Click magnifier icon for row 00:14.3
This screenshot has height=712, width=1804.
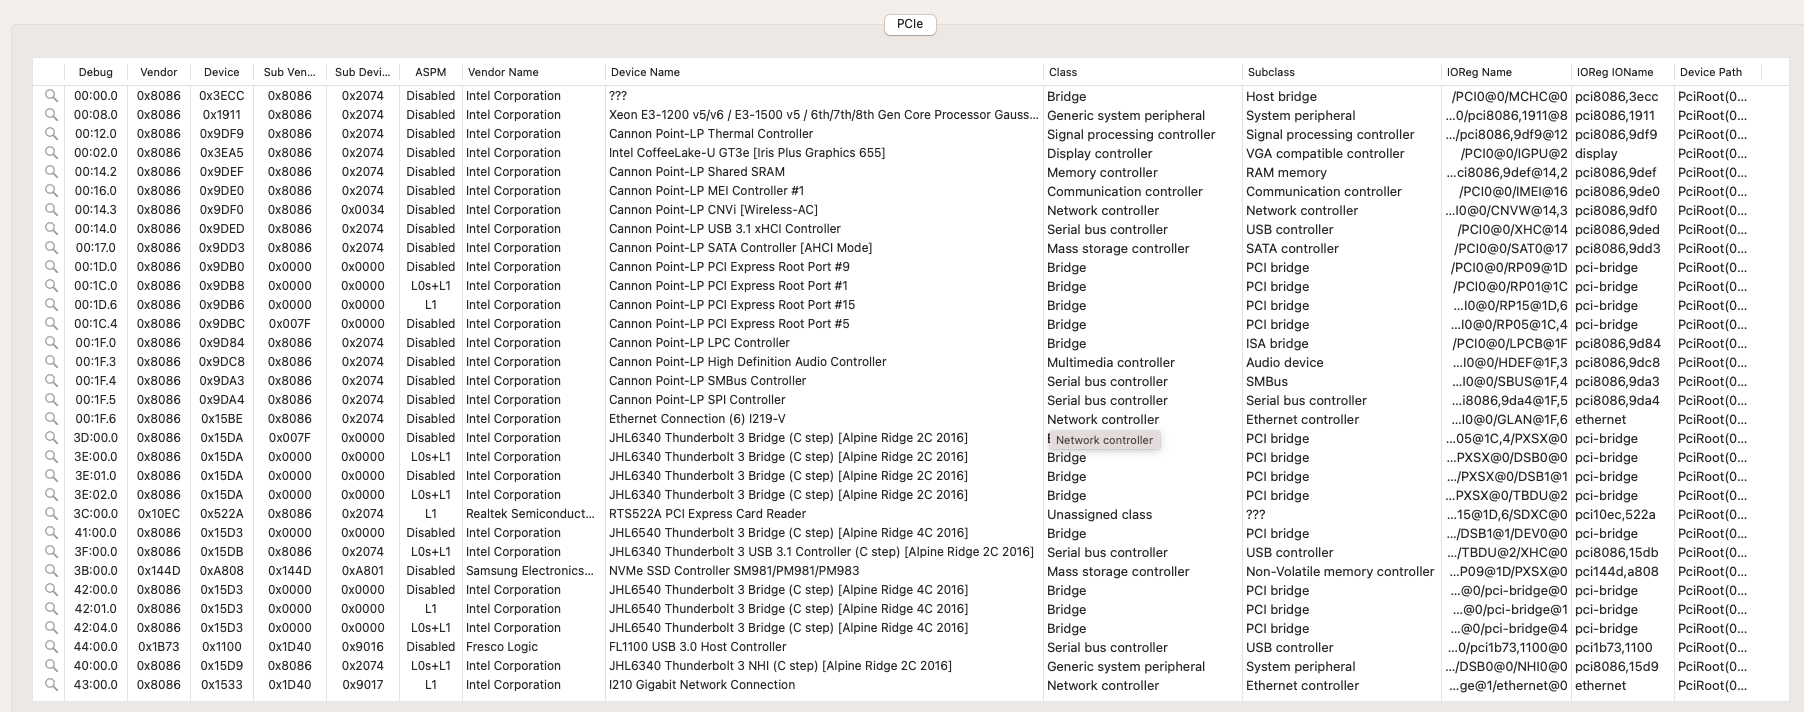(x=51, y=210)
